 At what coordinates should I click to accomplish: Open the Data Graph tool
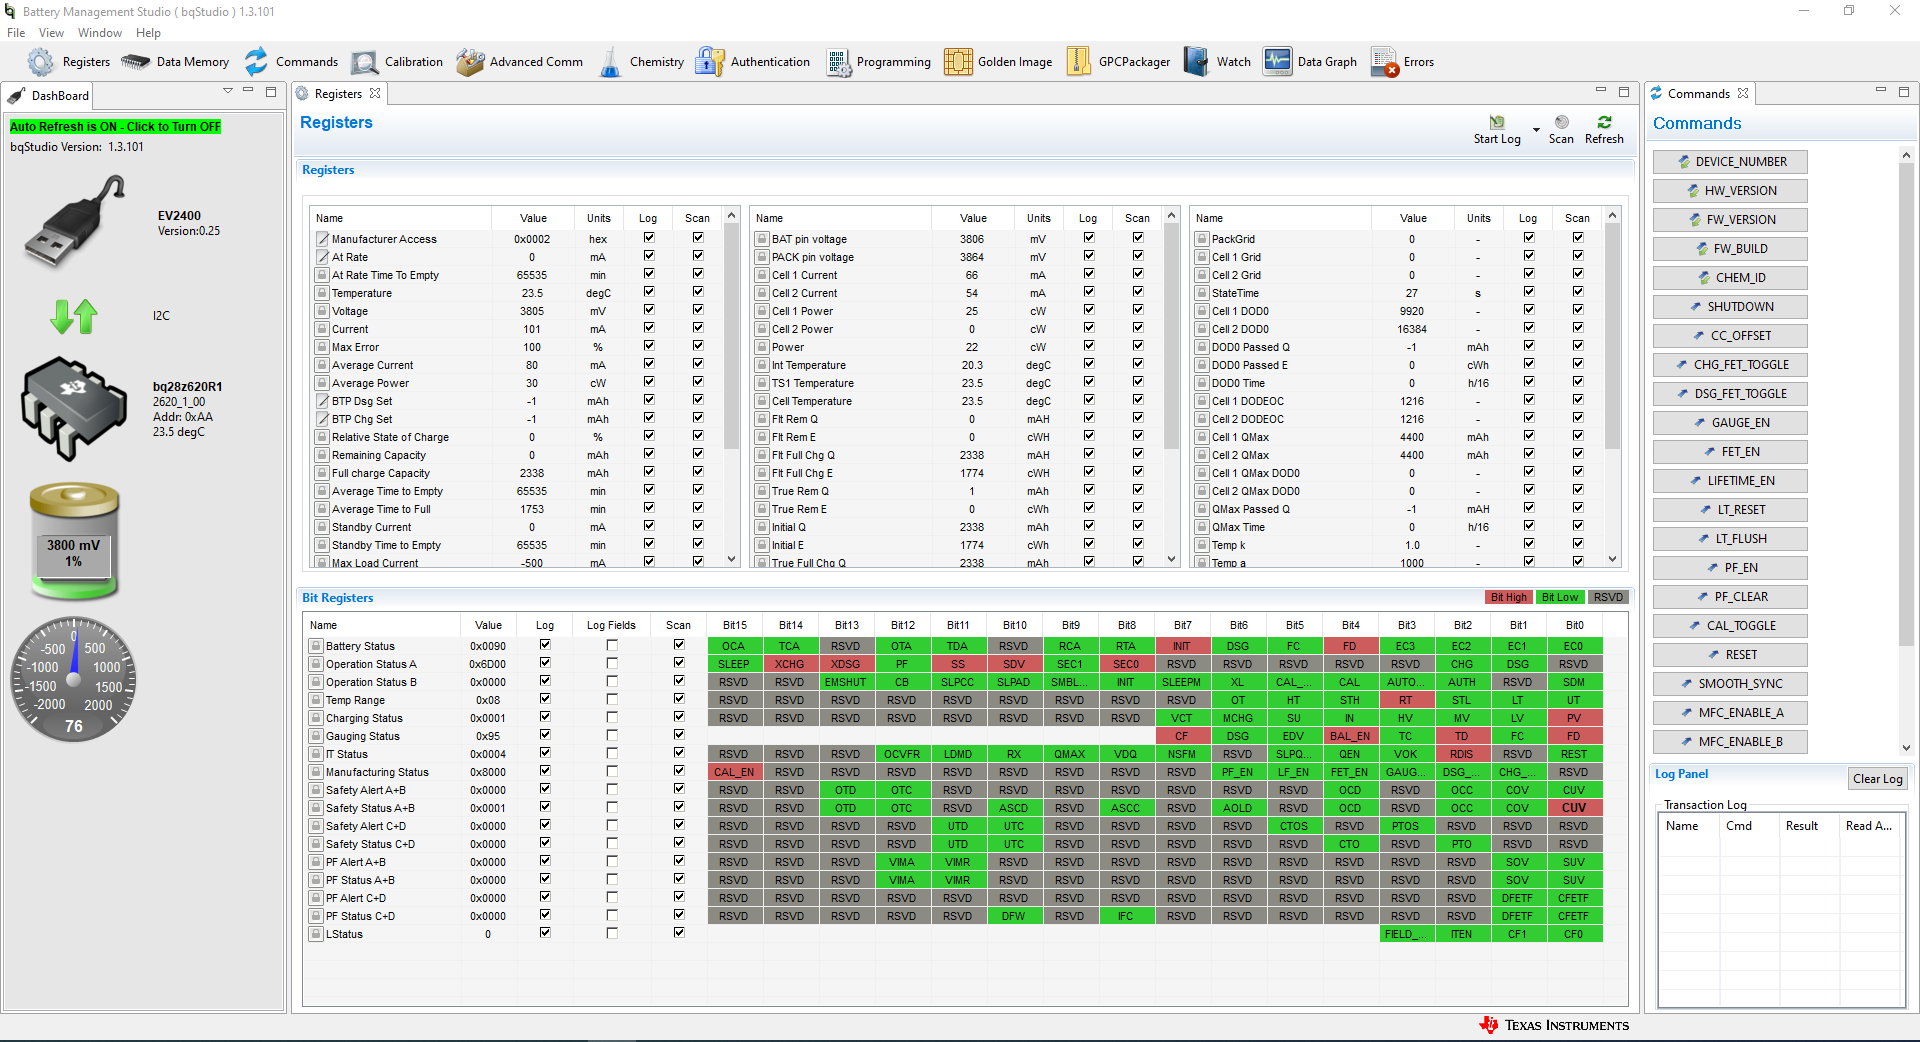pos(1277,62)
